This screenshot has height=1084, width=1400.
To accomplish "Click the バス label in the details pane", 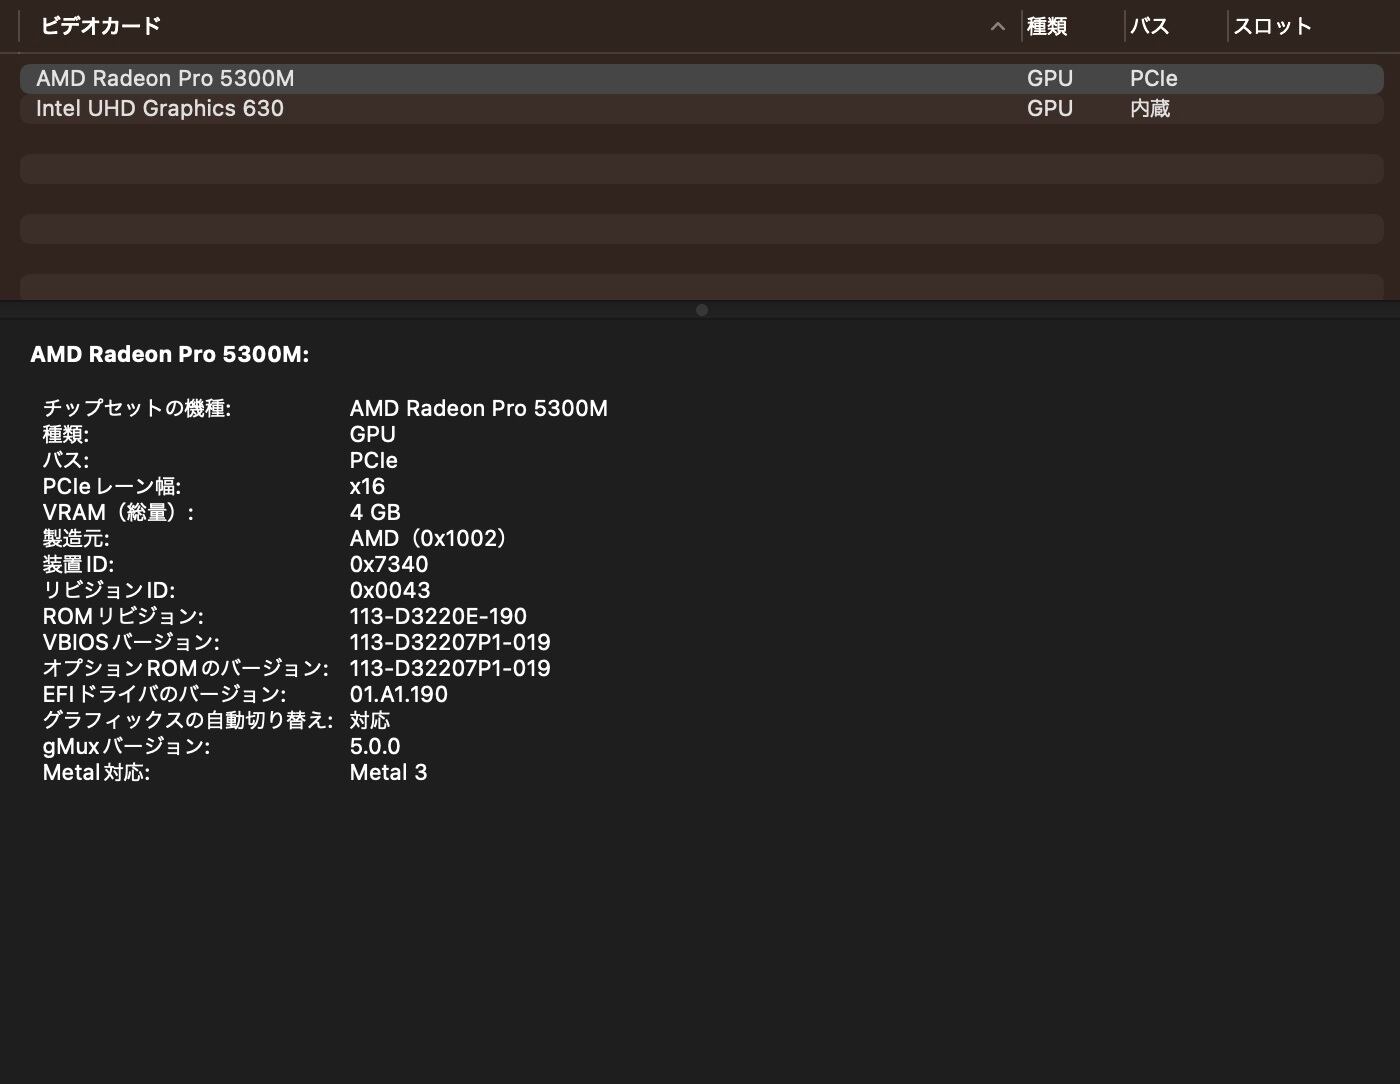I will (x=66, y=461).
